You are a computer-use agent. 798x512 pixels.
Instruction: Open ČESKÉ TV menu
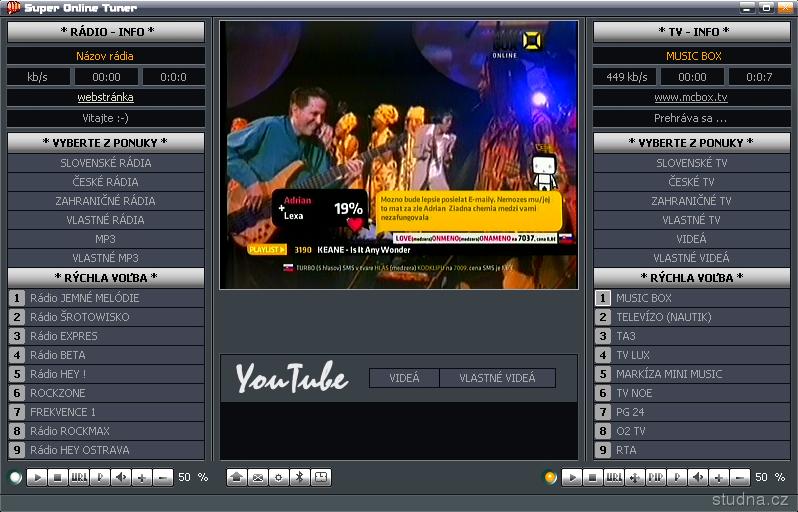pyautogui.click(x=692, y=182)
